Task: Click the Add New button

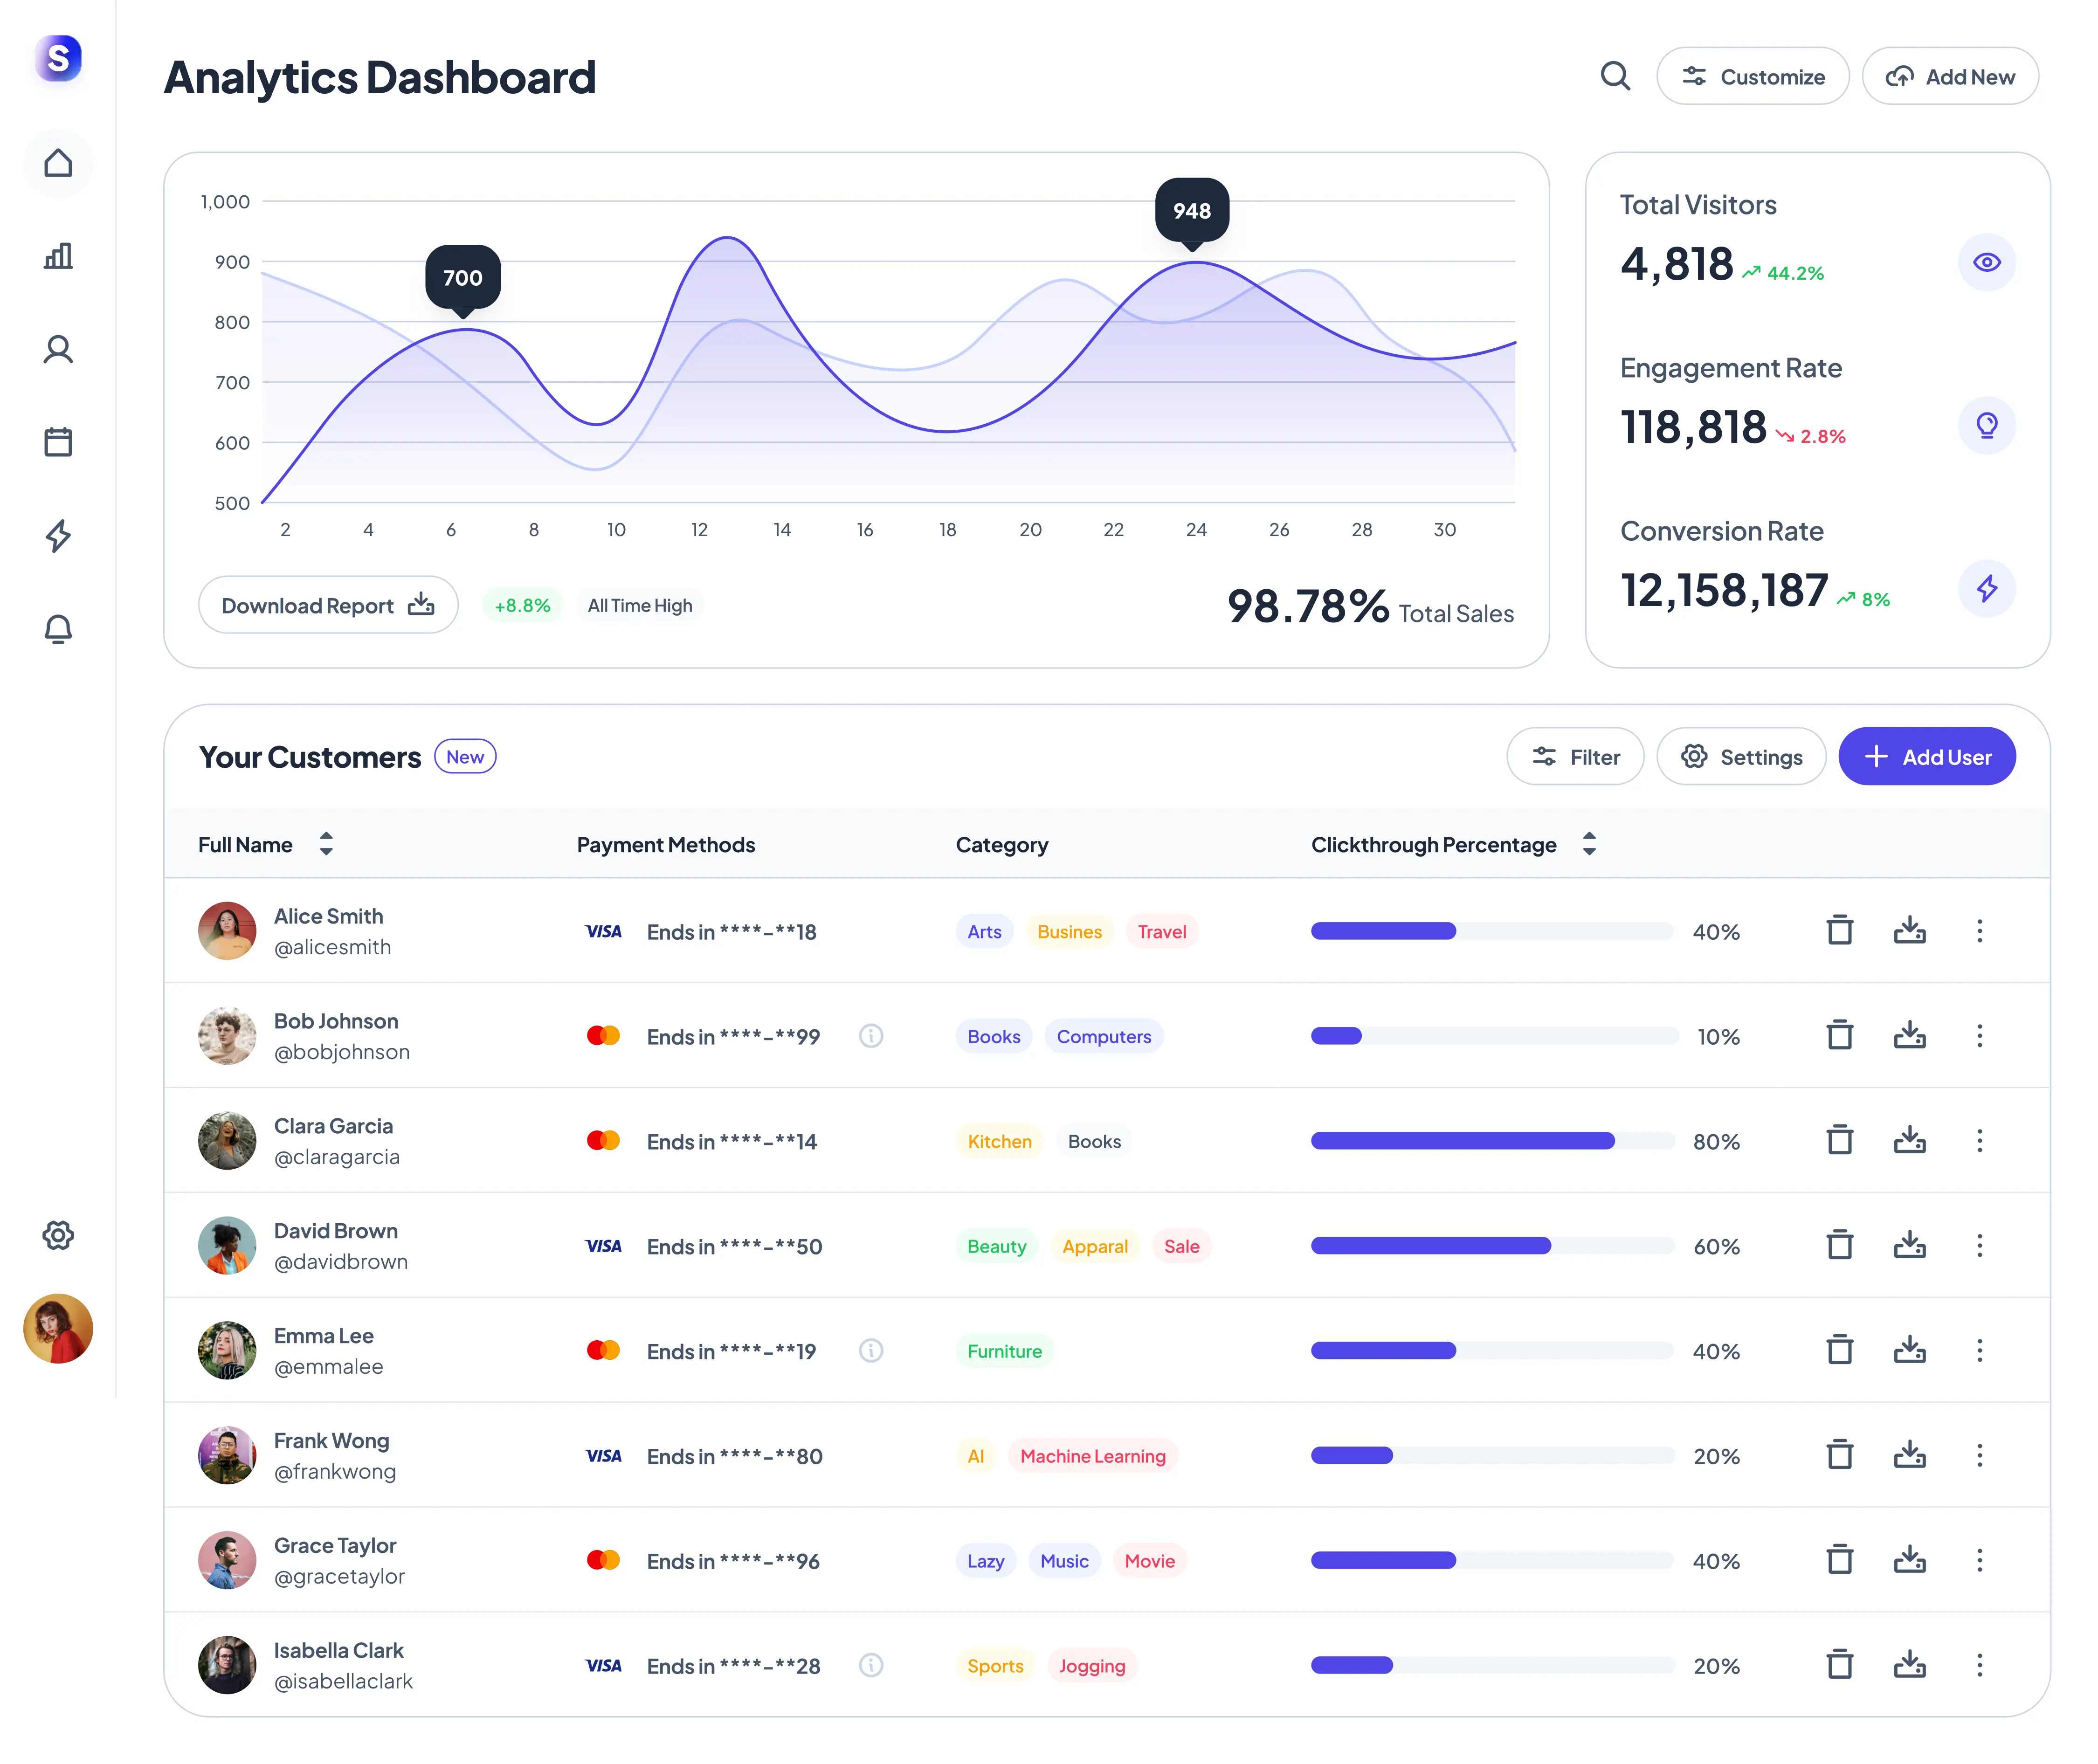Action: [1950, 76]
